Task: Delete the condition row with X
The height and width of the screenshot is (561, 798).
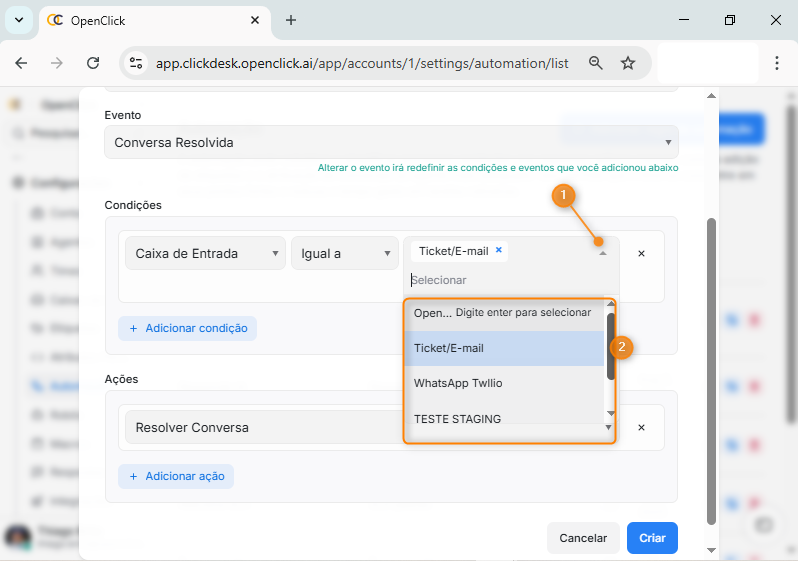Action: pos(641,254)
